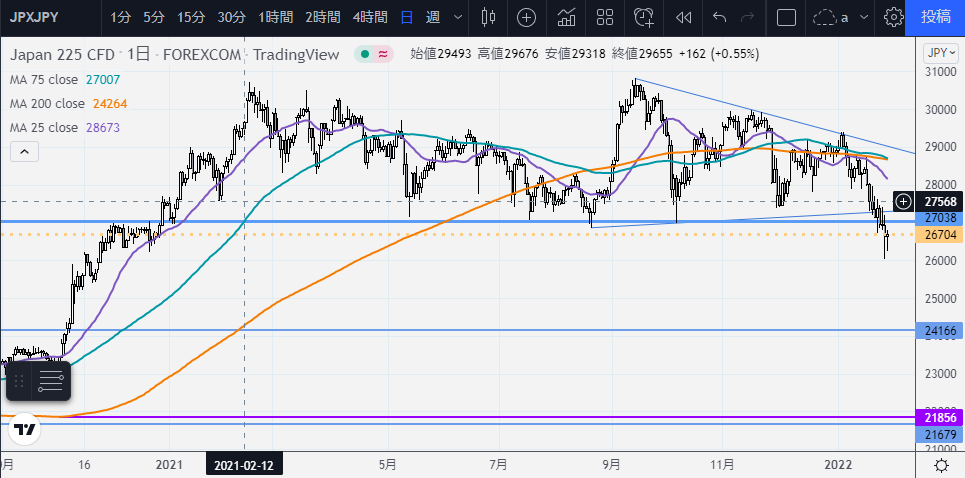
Task: Expand the layout name dropdown arrow
Action: [x=864, y=17]
